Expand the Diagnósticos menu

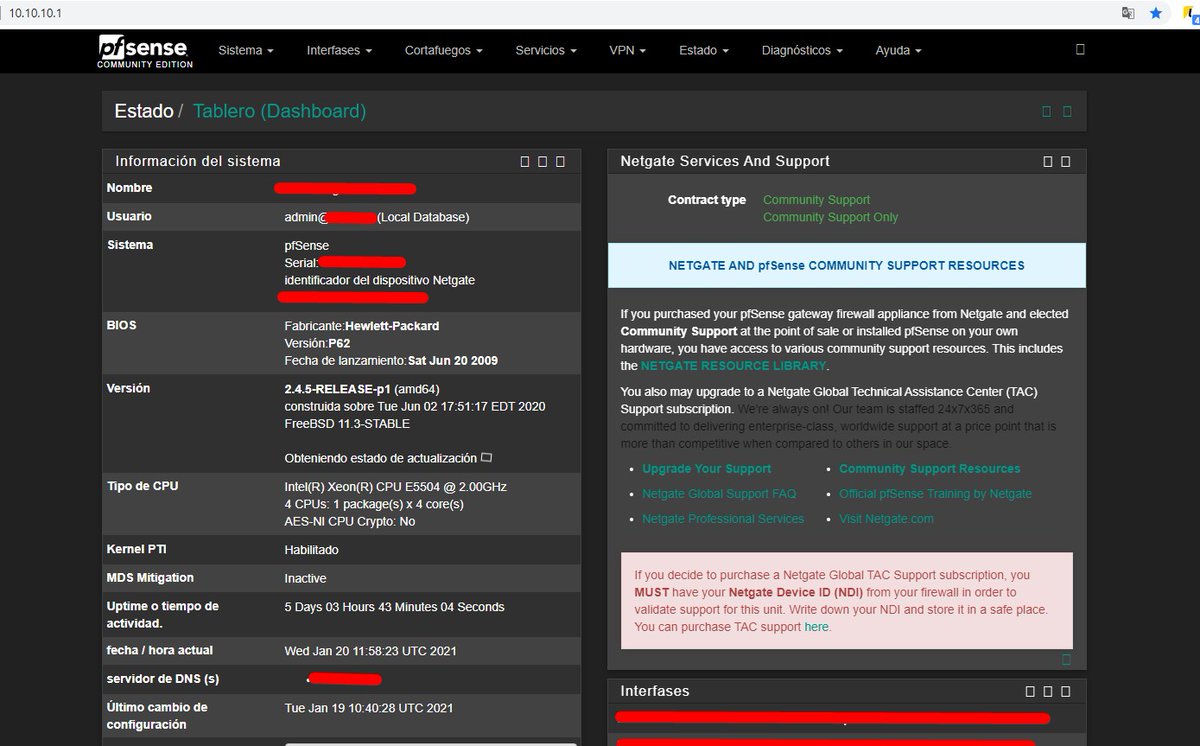[802, 50]
